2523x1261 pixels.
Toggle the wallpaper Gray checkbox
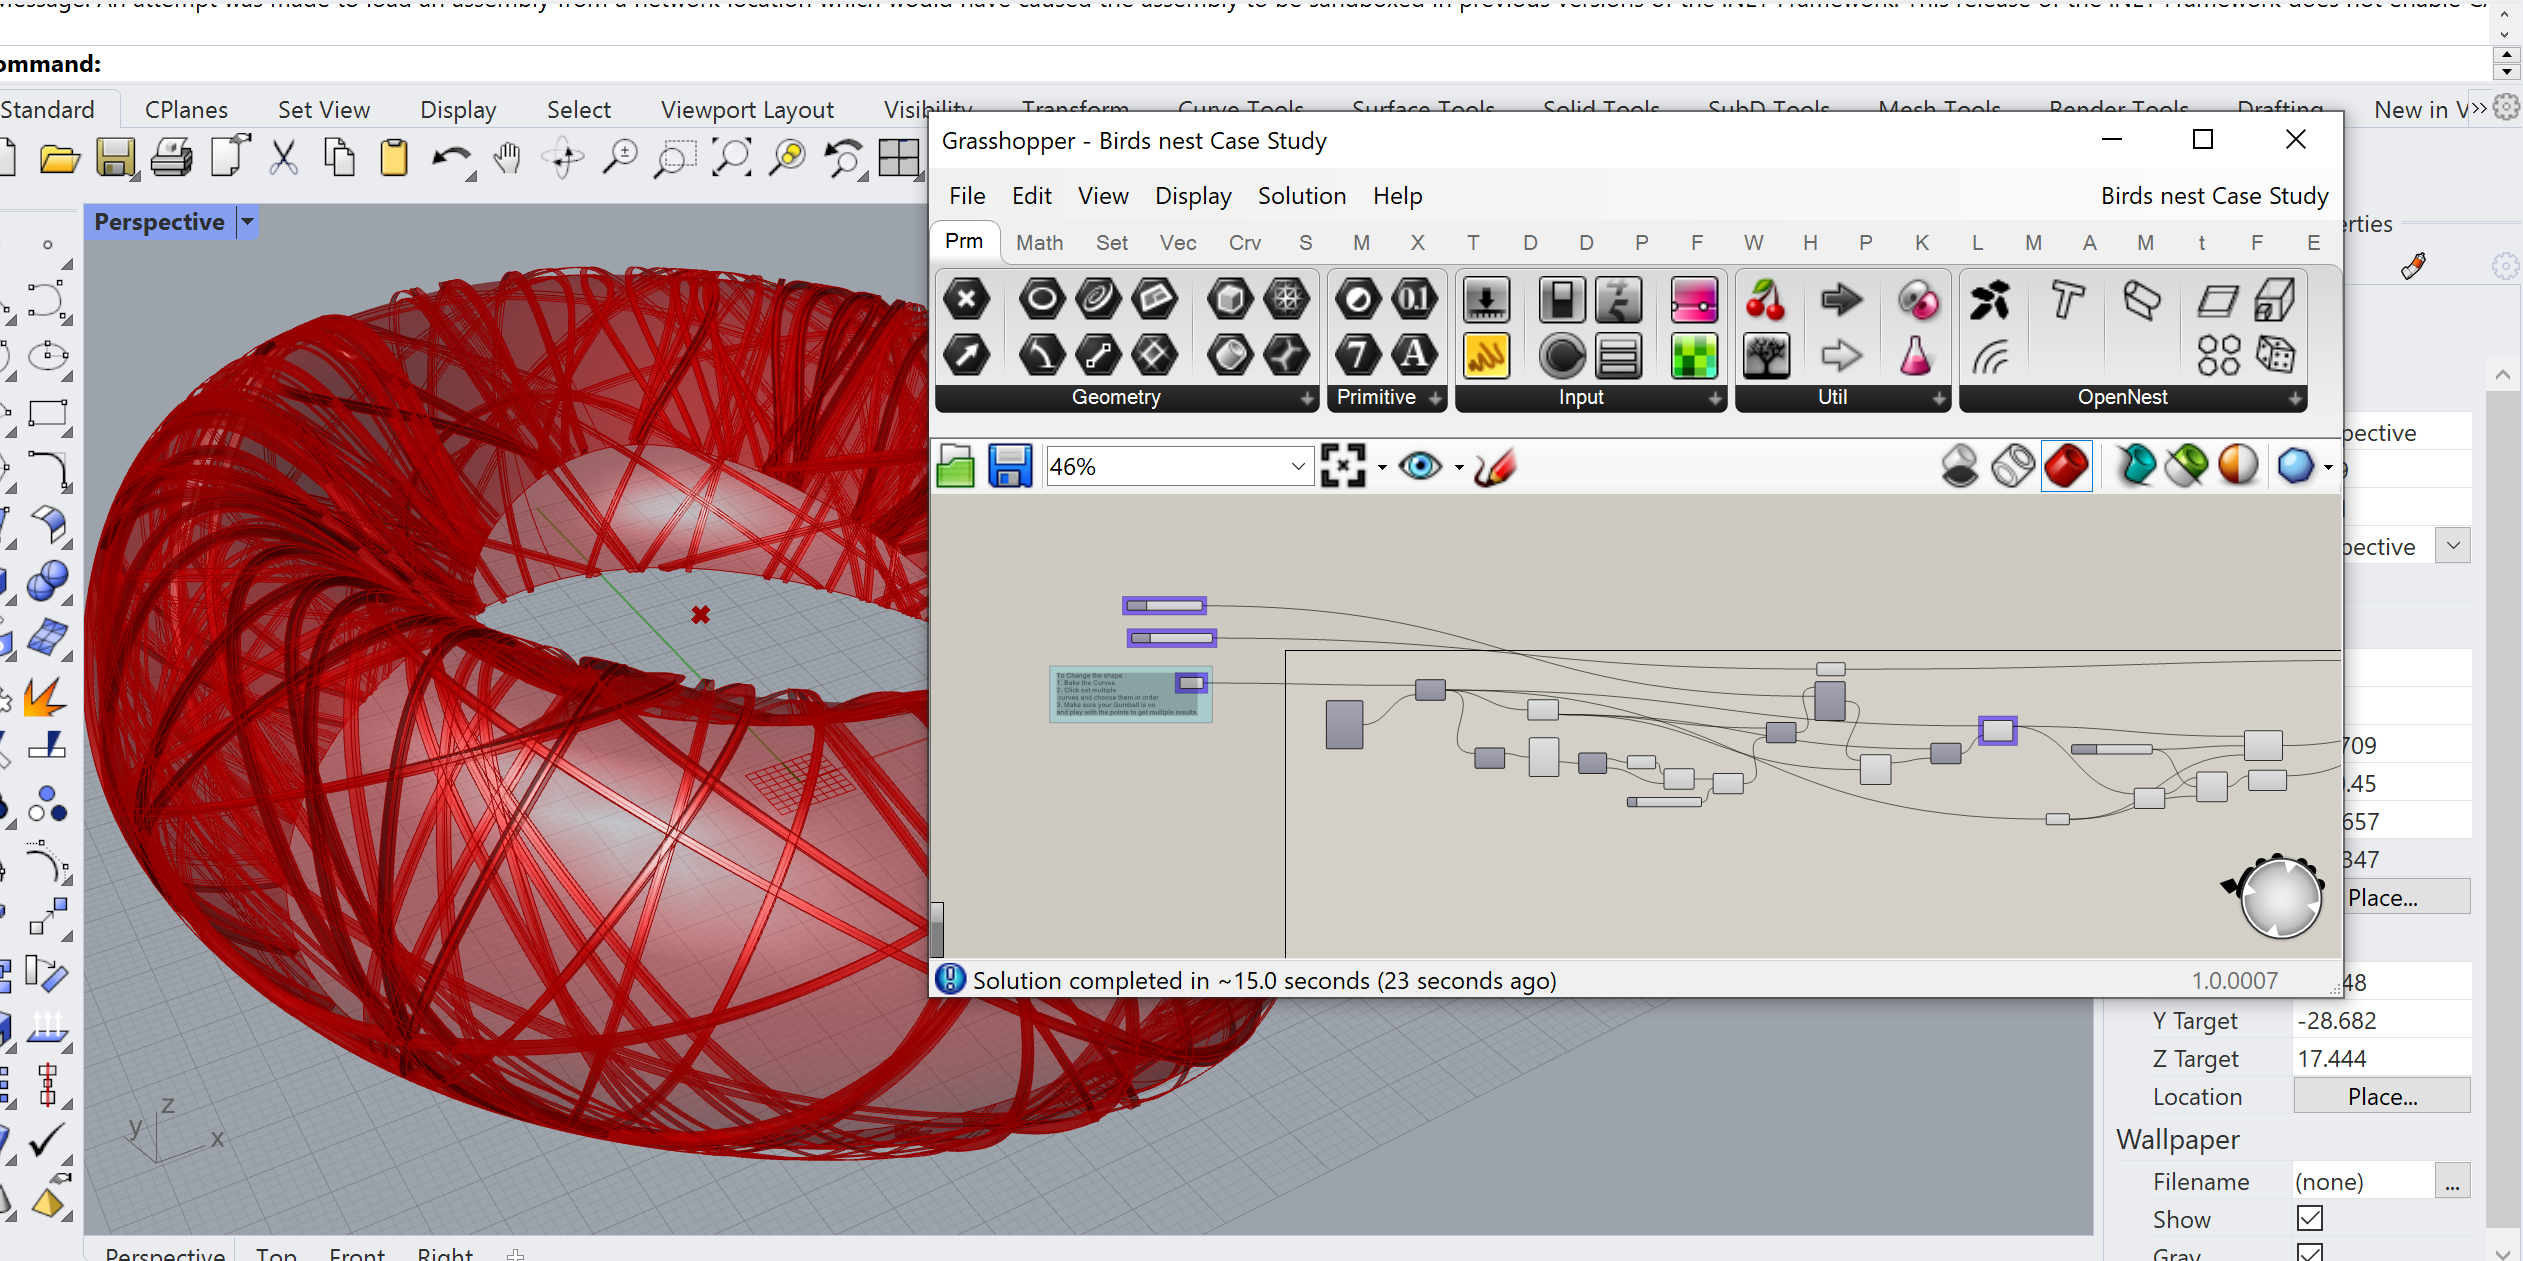[x=2310, y=1252]
